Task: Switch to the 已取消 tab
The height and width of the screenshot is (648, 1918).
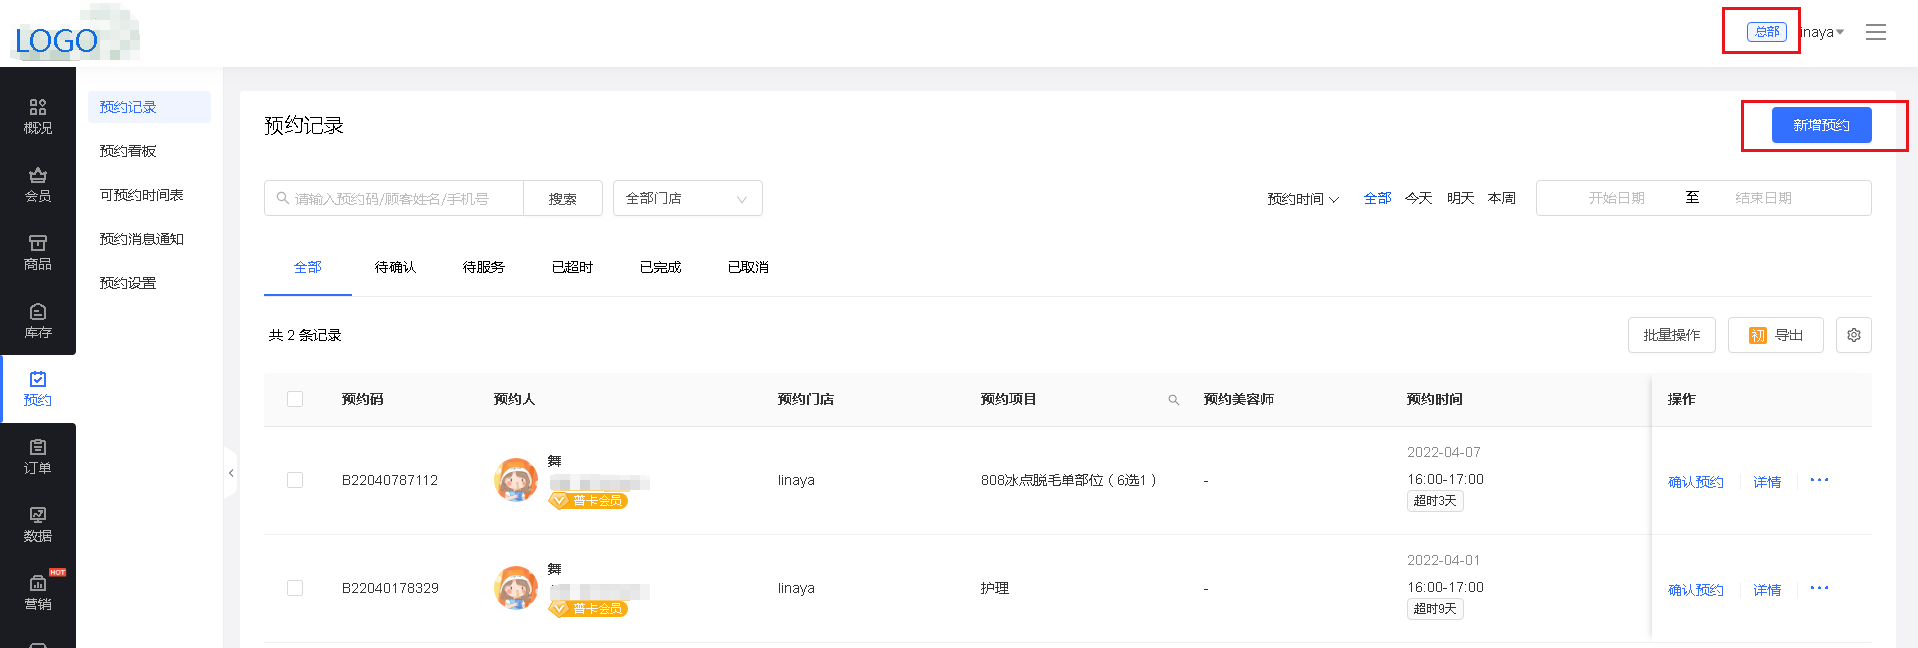Action: tap(748, 267)
